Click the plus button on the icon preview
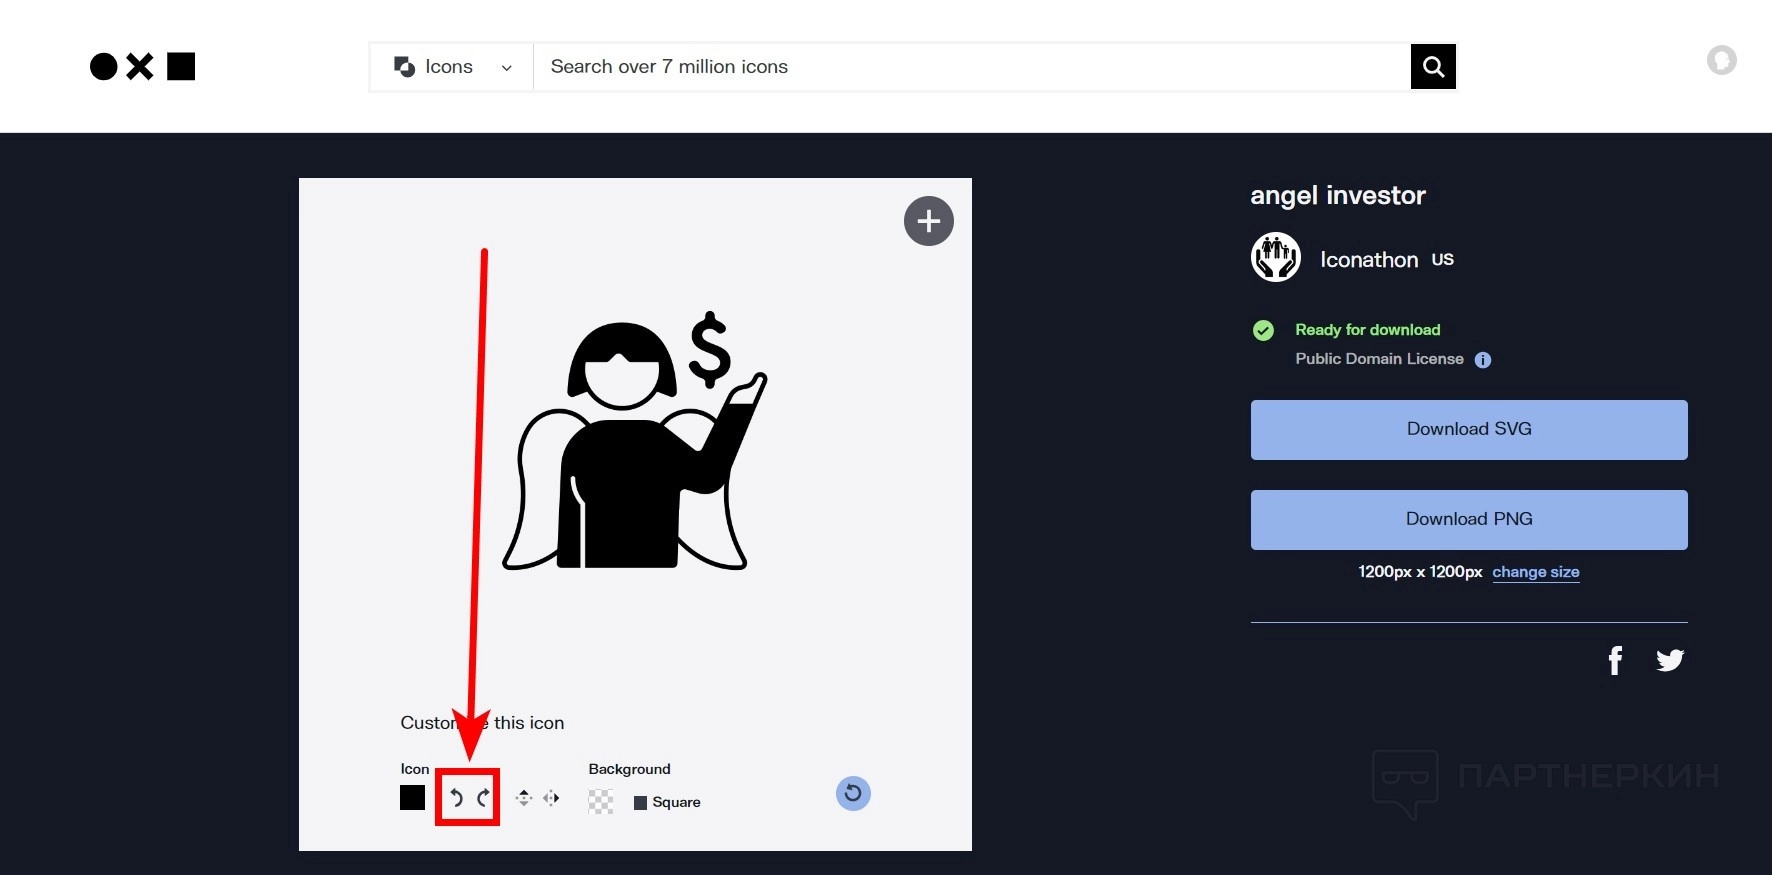The width and height of the screenshot is (1772, 875). coord(929,221)
